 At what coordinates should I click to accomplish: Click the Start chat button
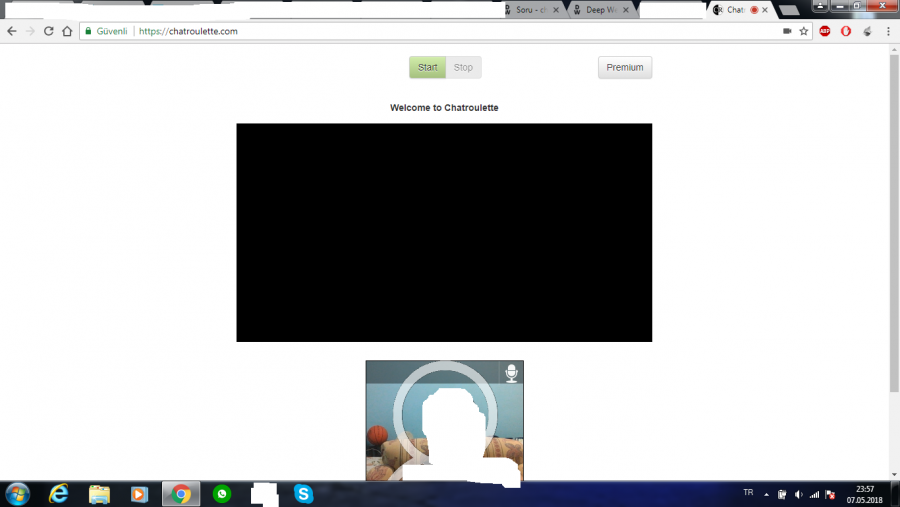point(427,67)
